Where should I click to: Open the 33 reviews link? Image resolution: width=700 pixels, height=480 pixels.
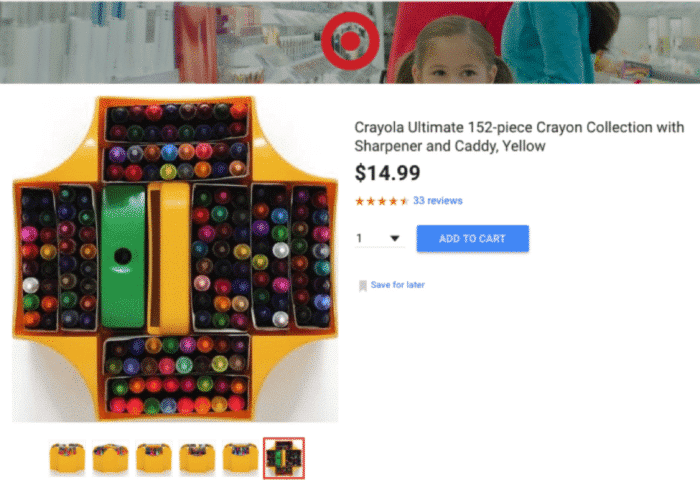click(438, 200)
